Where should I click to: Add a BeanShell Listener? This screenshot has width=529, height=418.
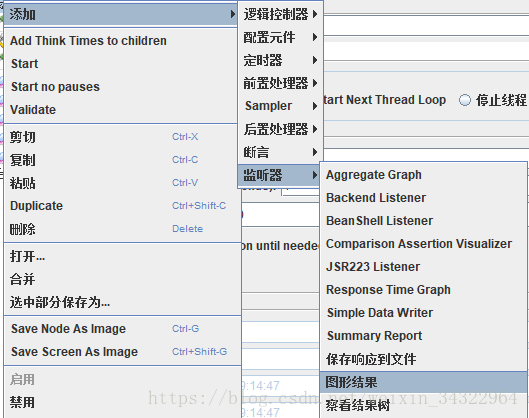(423, 221)
